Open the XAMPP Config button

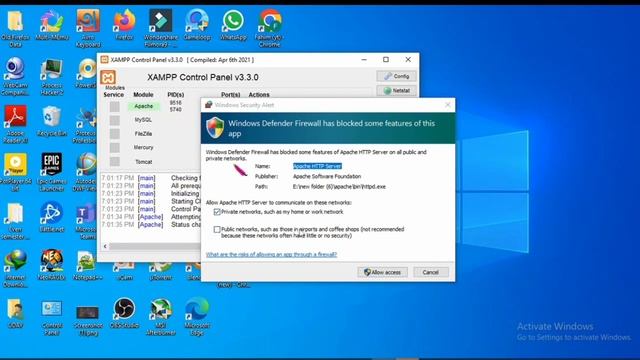(396, 76)
